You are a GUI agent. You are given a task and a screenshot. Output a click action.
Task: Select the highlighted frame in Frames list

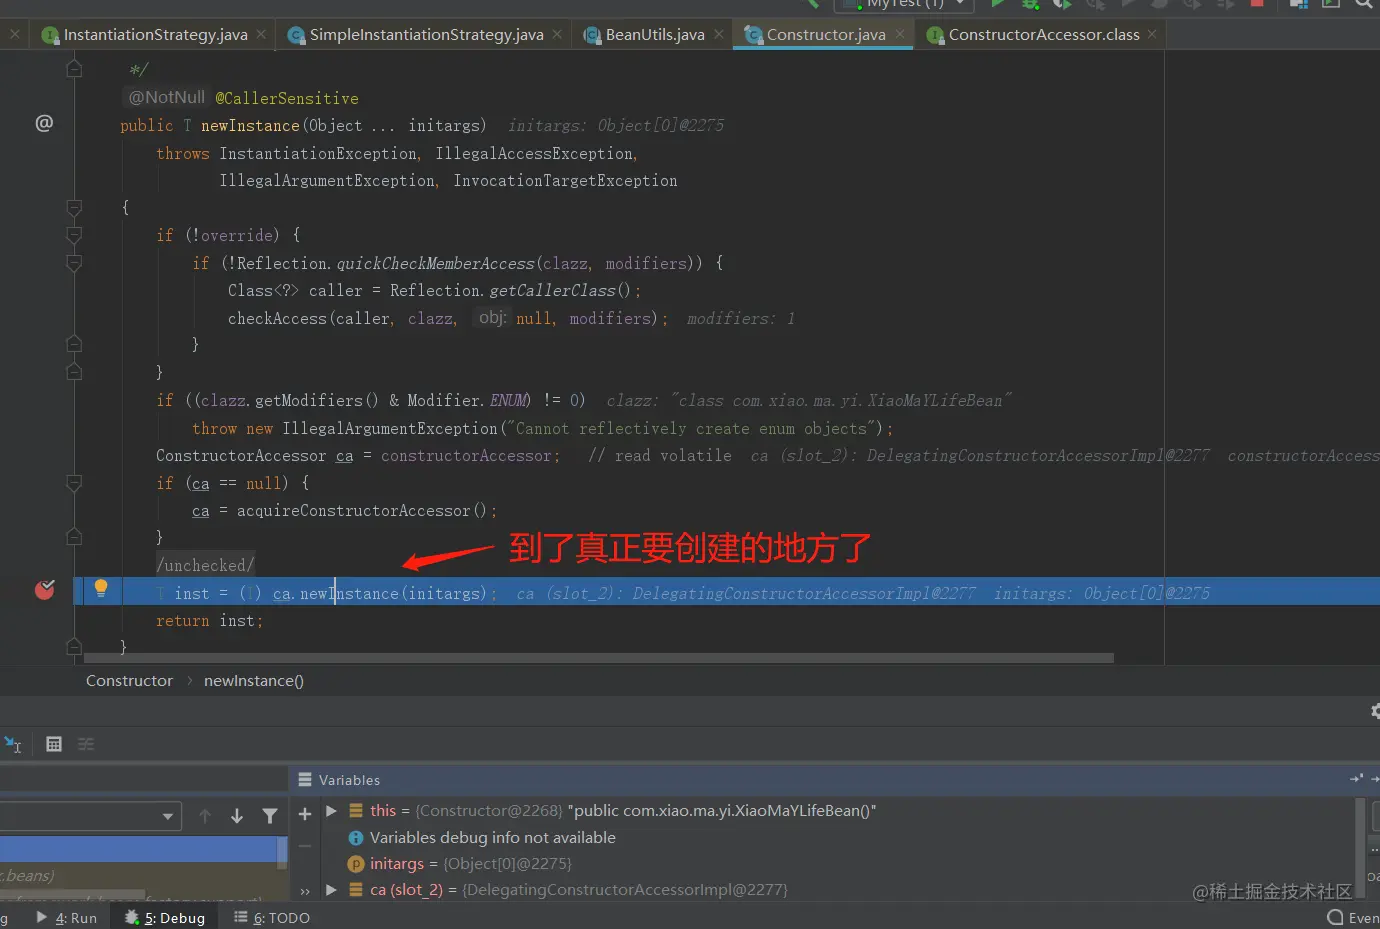[138, 850]
